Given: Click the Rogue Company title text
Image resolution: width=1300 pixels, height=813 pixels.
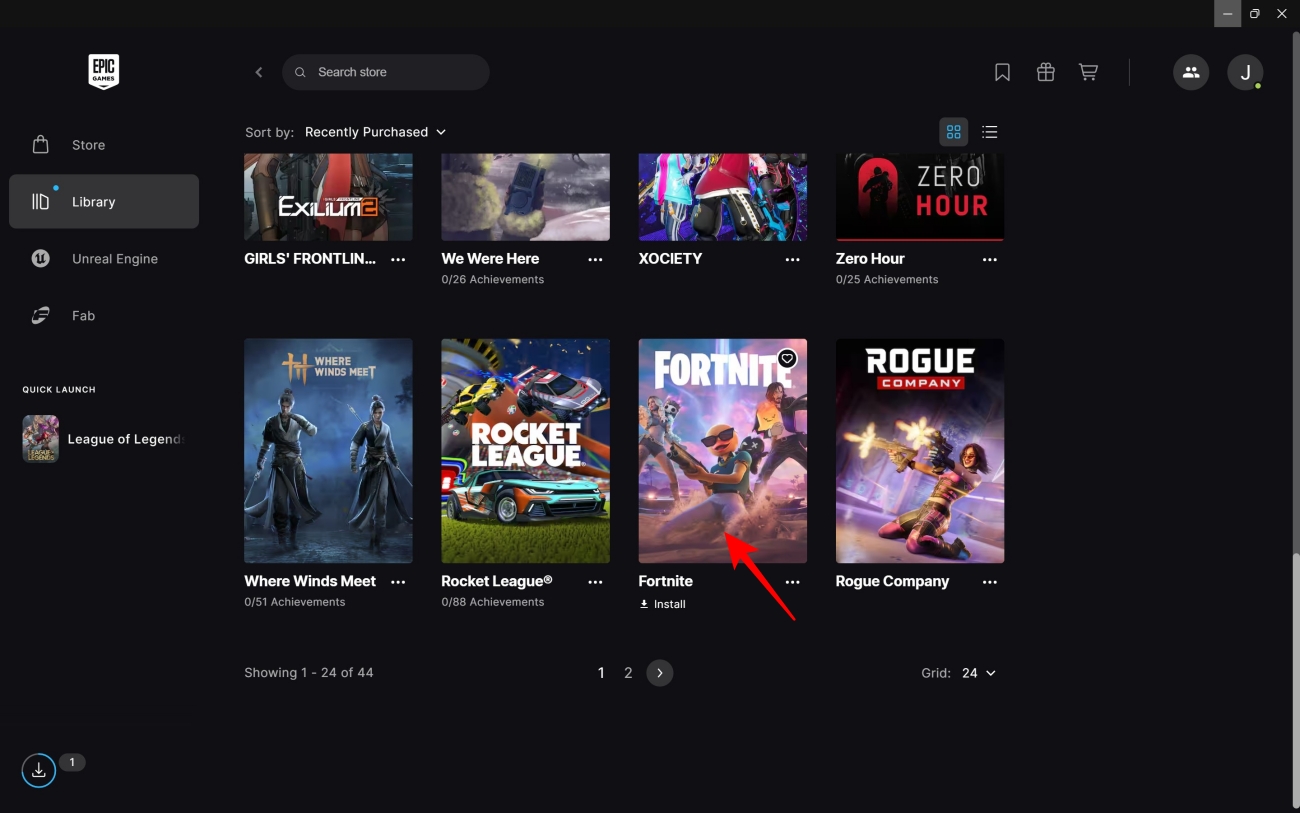Looking at the screenshot, I should pyautogui.click(x=892, y=581).
